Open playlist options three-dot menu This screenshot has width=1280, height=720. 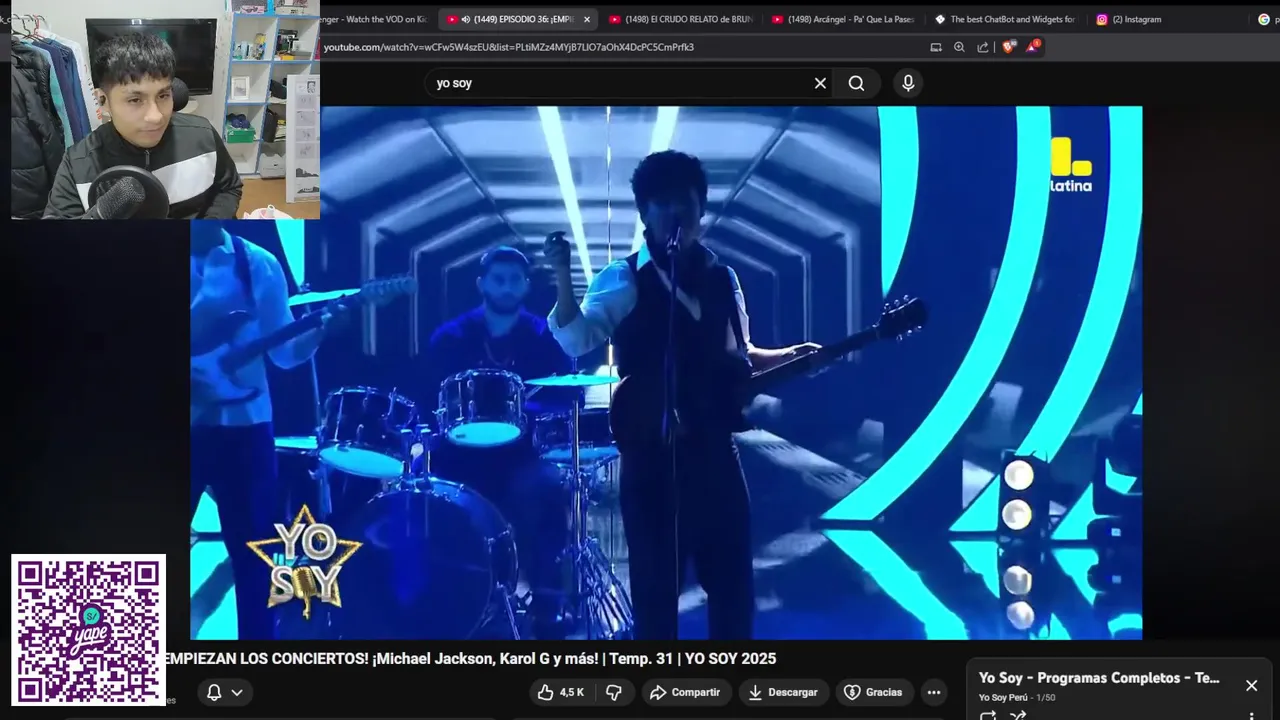(1251, 715)
